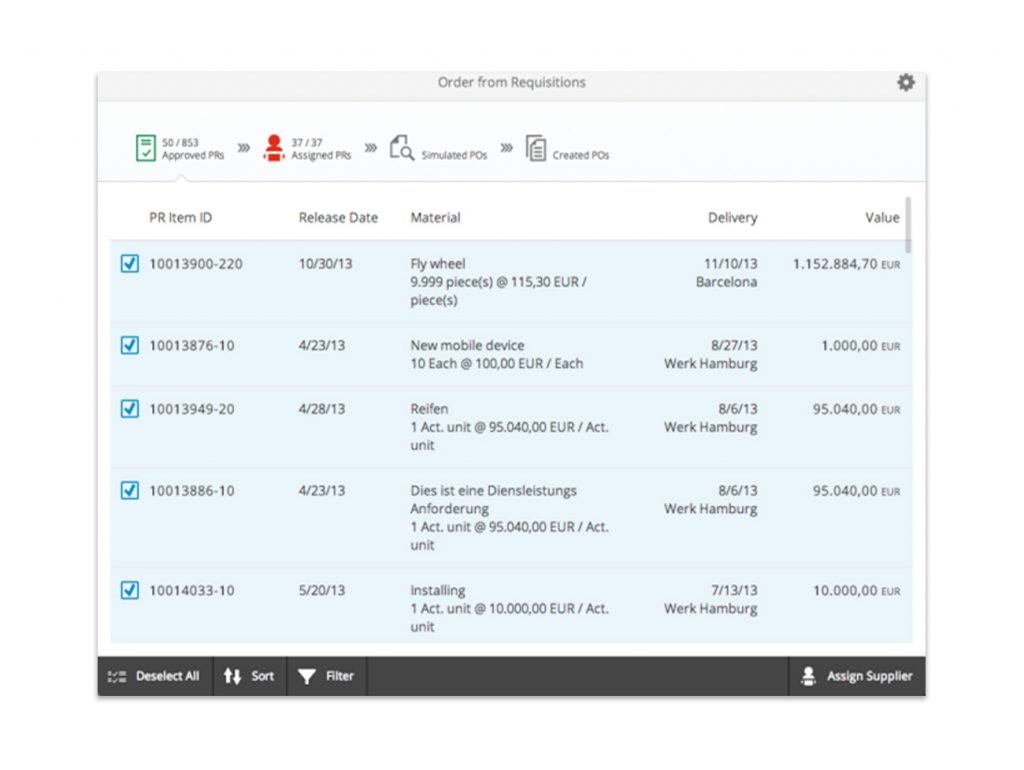Uncheck requisition 10013900-220
This screenshot has height=770, width=1024.
tap(129, 264)
